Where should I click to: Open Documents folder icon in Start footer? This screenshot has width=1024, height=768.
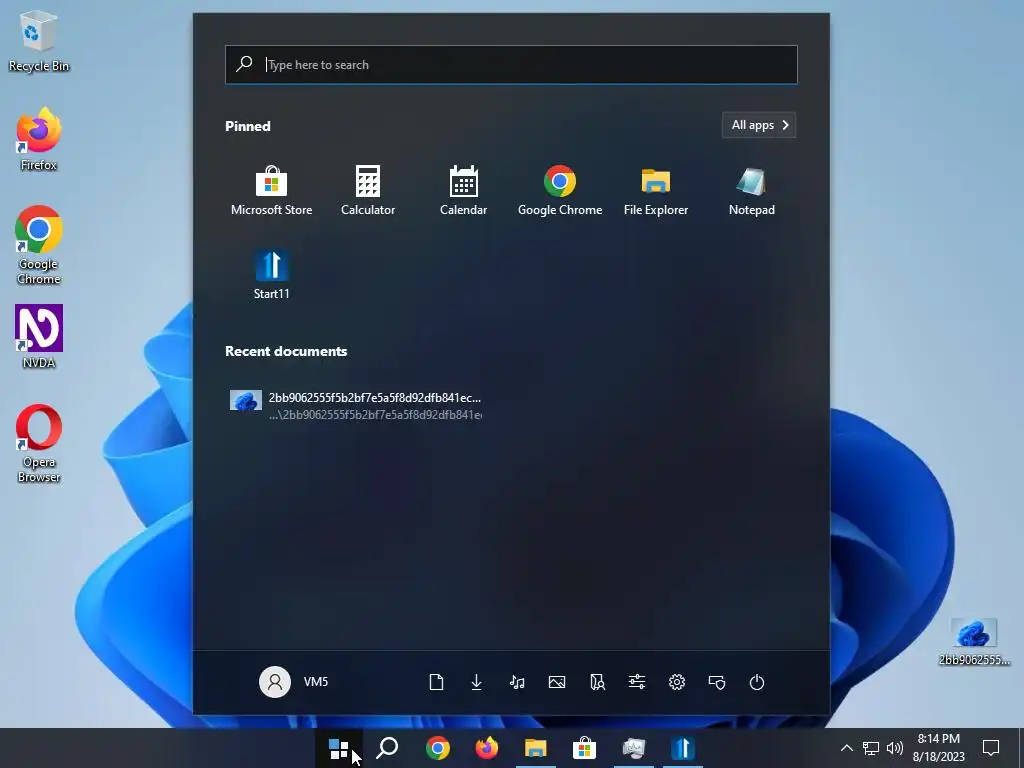pos(436,682)
